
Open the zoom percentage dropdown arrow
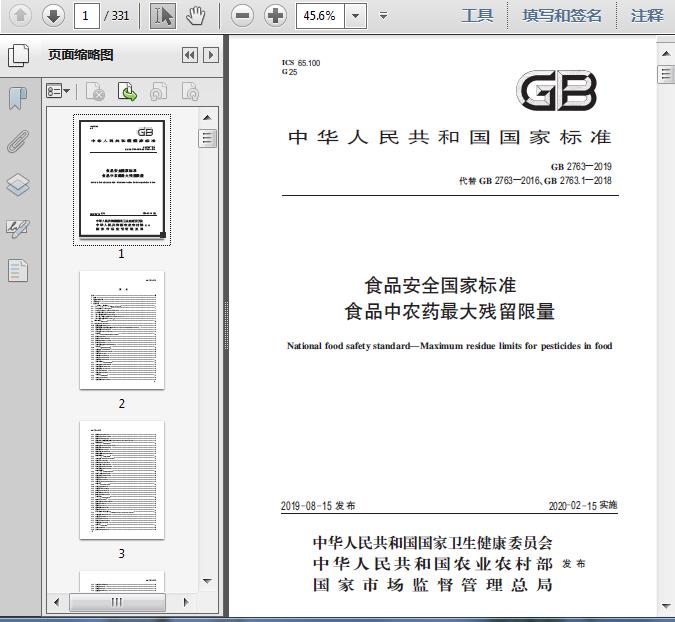coord(356,16)
